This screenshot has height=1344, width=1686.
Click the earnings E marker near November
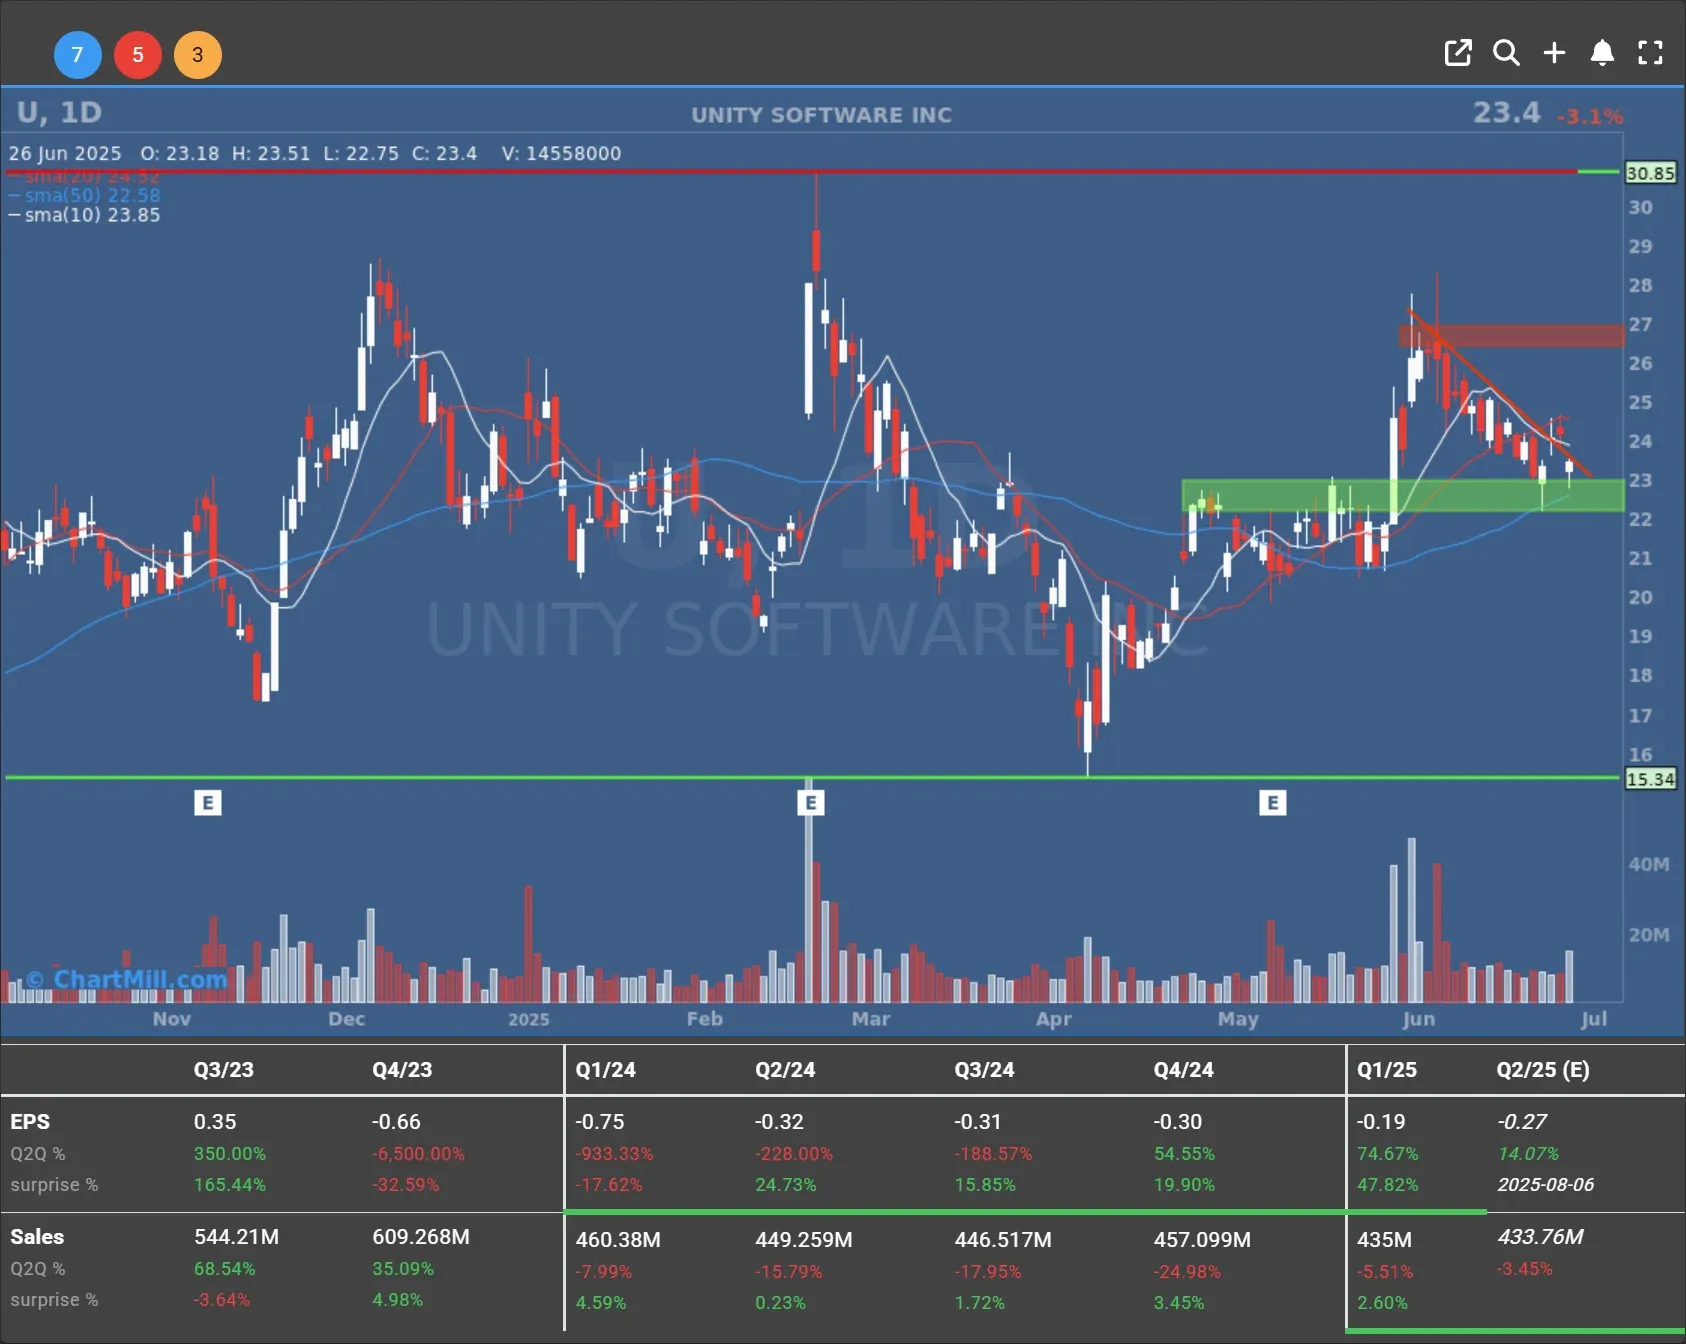tap(207, 802)
